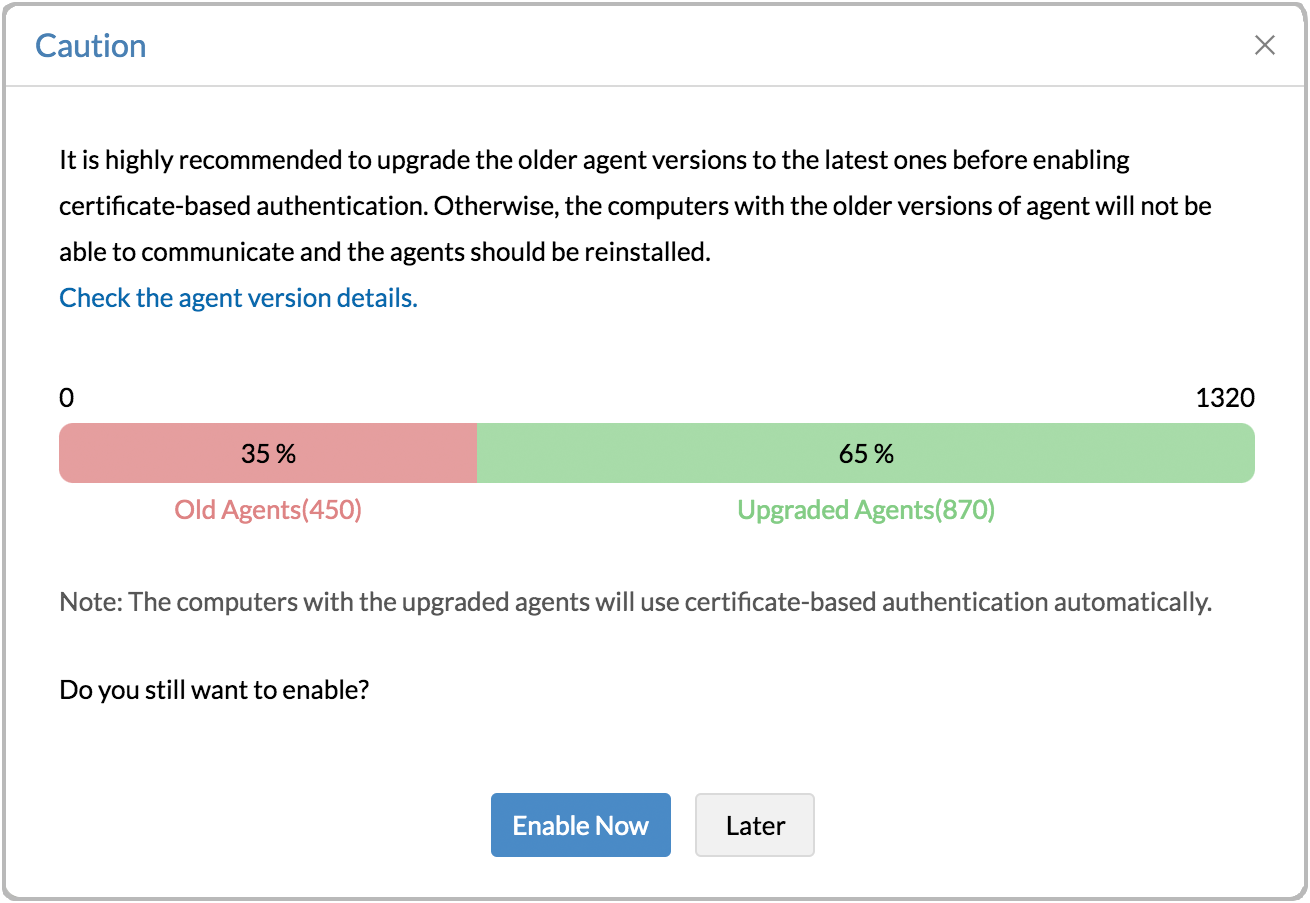Click the Enable Now button
This screenshot has width=1310, height=903.
580,824
